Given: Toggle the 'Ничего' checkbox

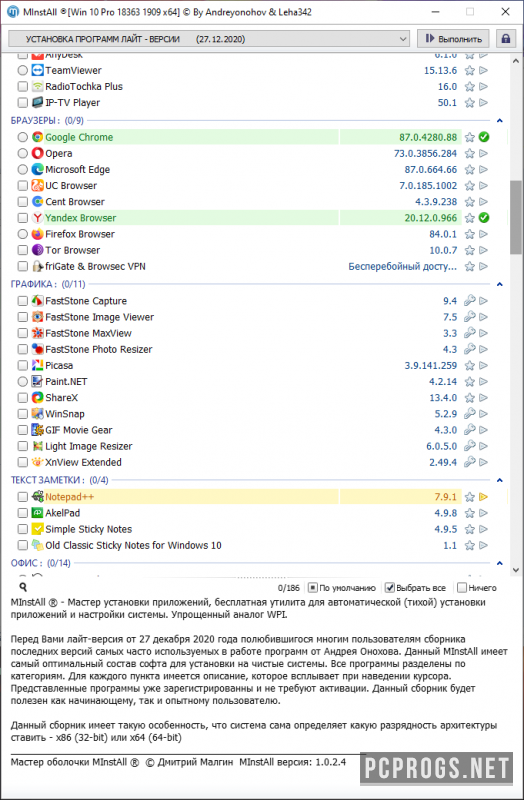Looking at the screenshot, I should click(x=462, y=588).
